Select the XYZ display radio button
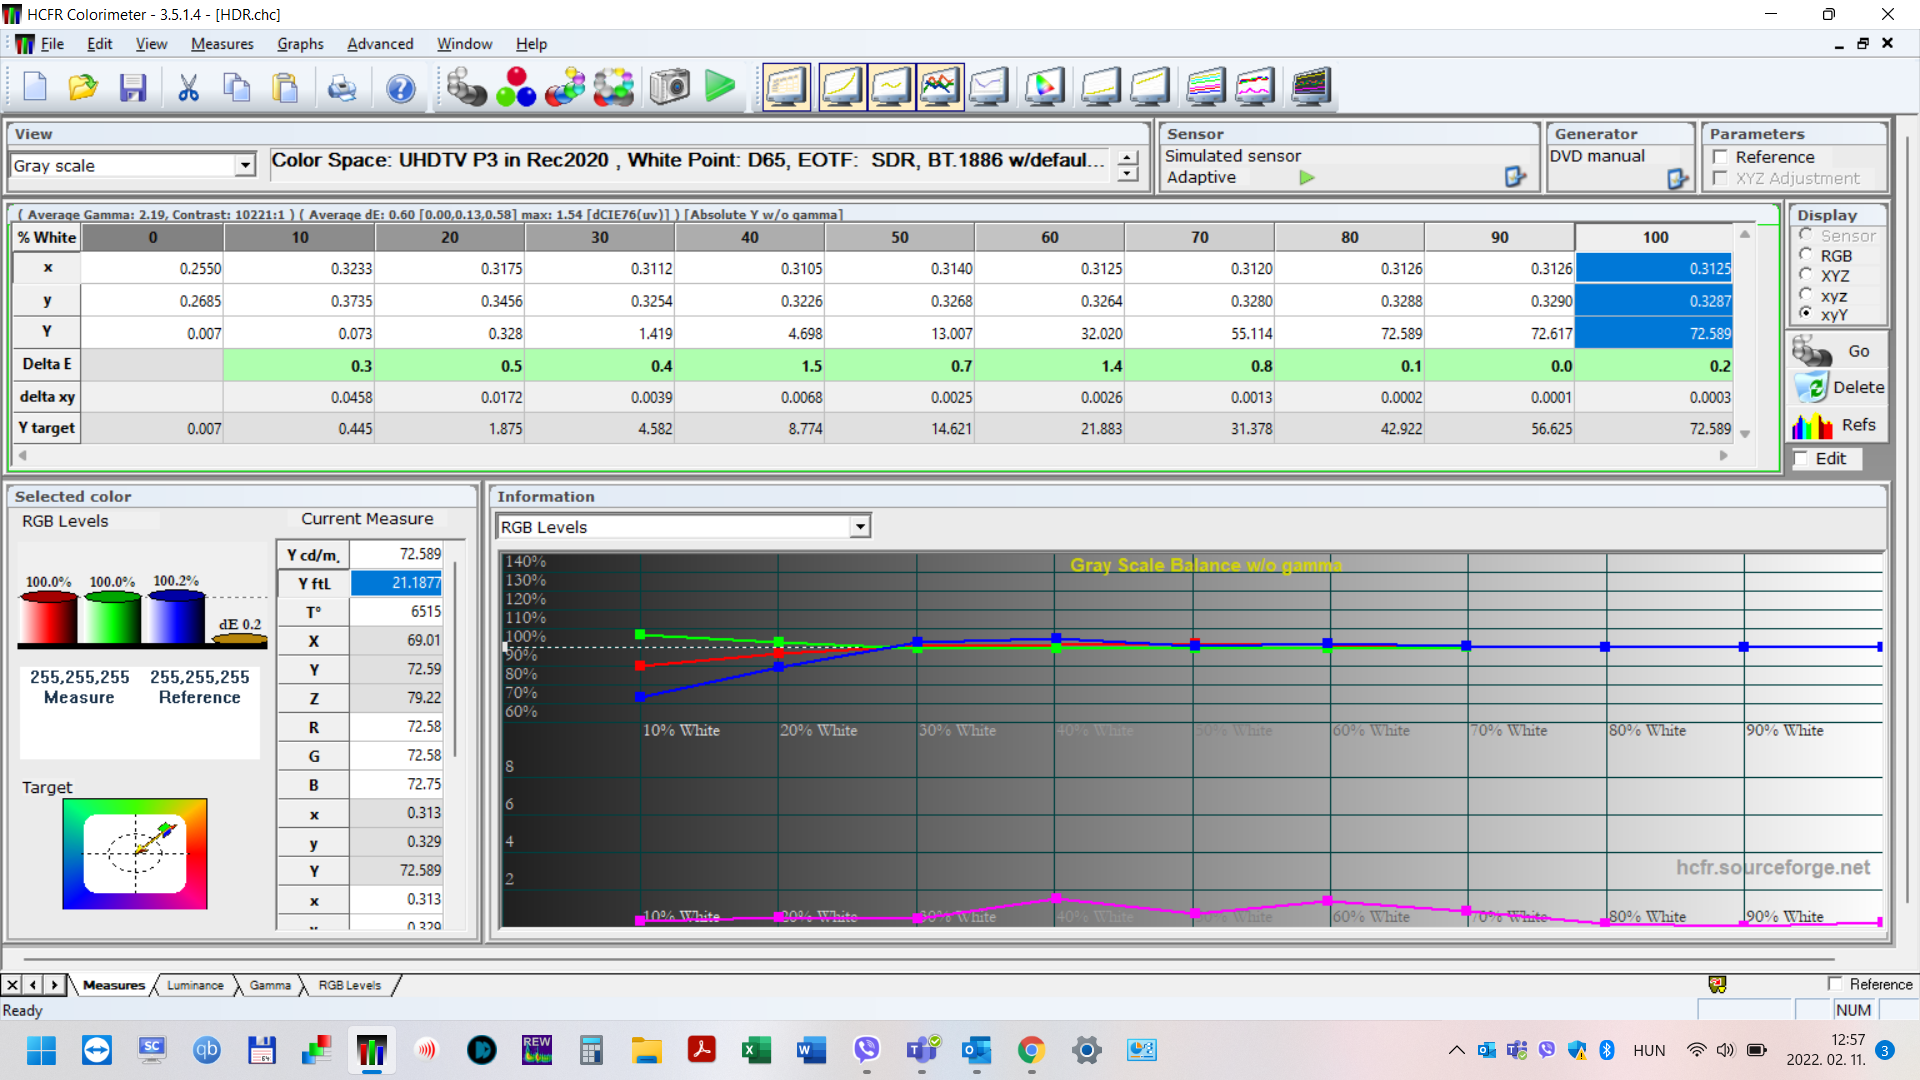The image size is (1920, 1080). [1806, 276]
